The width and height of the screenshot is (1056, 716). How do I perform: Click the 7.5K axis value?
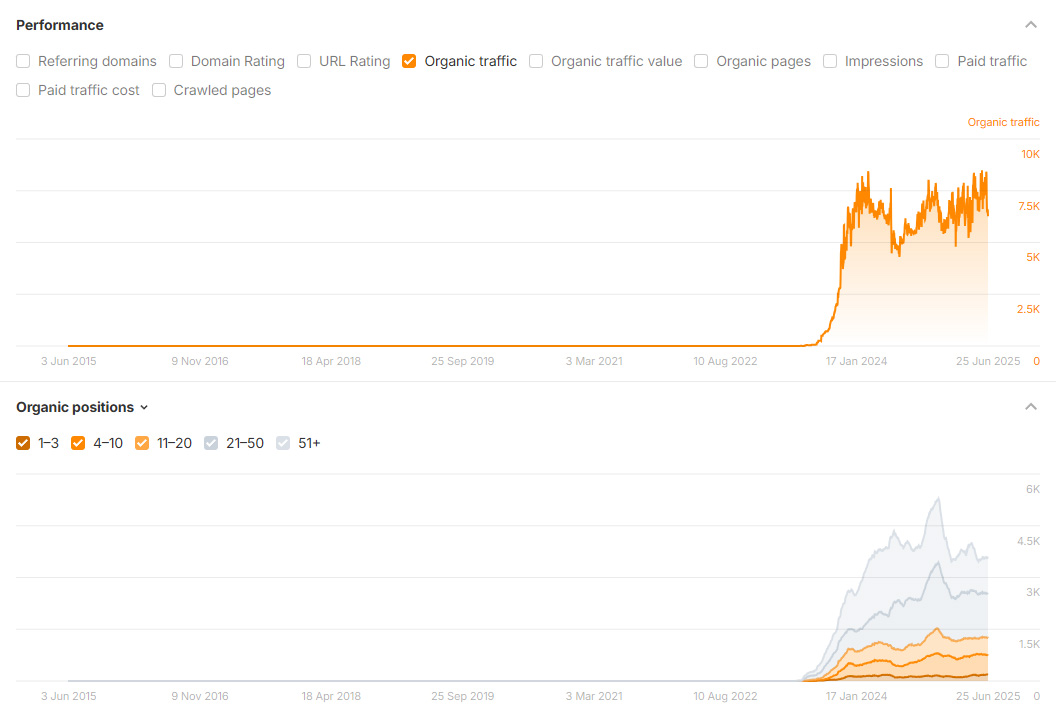pos(1028,206)
